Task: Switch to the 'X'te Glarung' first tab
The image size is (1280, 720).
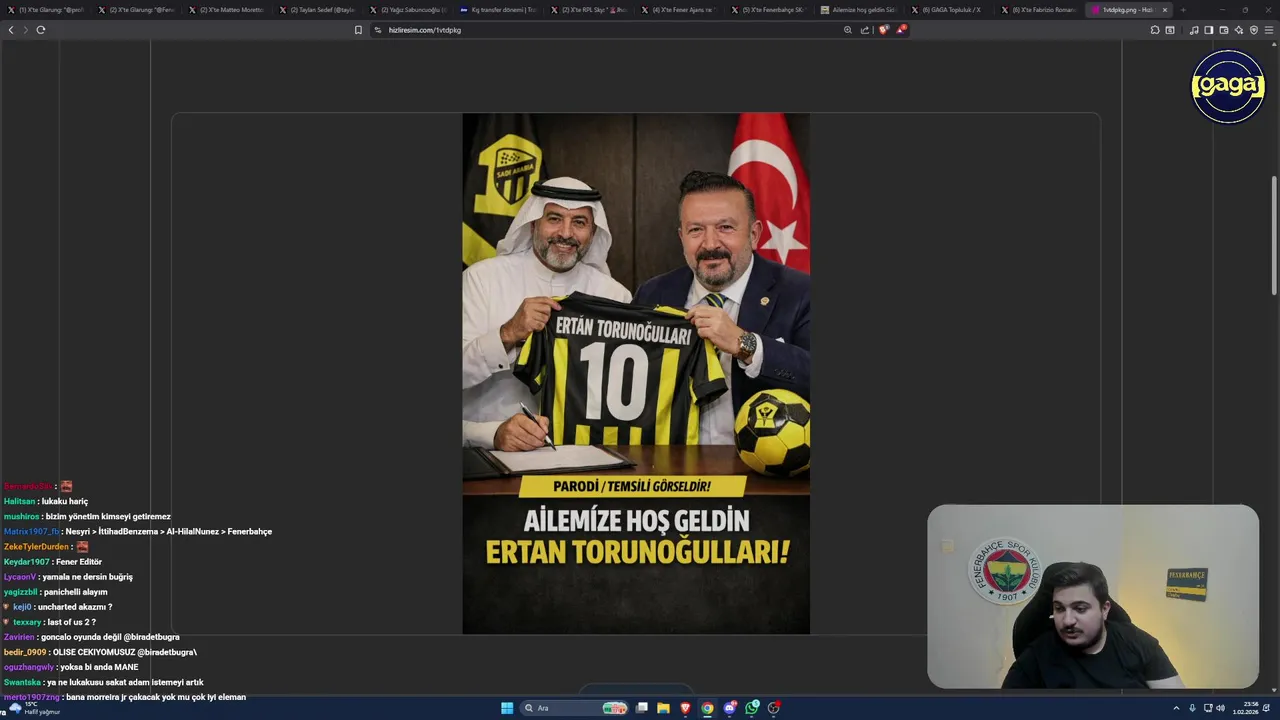Action: pos(48,10)
